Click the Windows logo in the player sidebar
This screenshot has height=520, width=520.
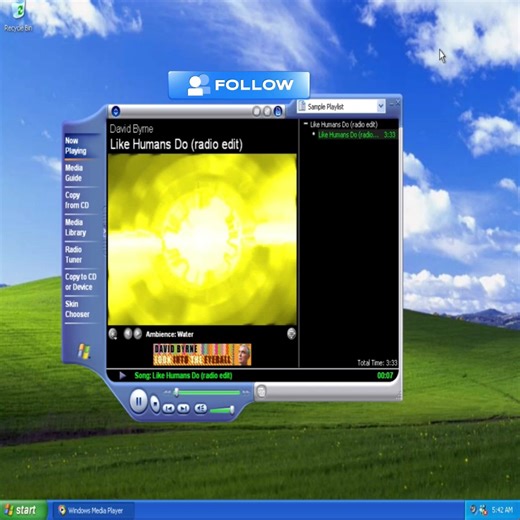coord(84,351)
